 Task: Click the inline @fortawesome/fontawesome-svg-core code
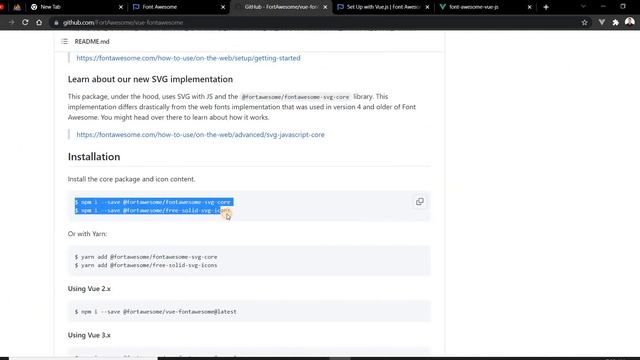tap(295, 97)
